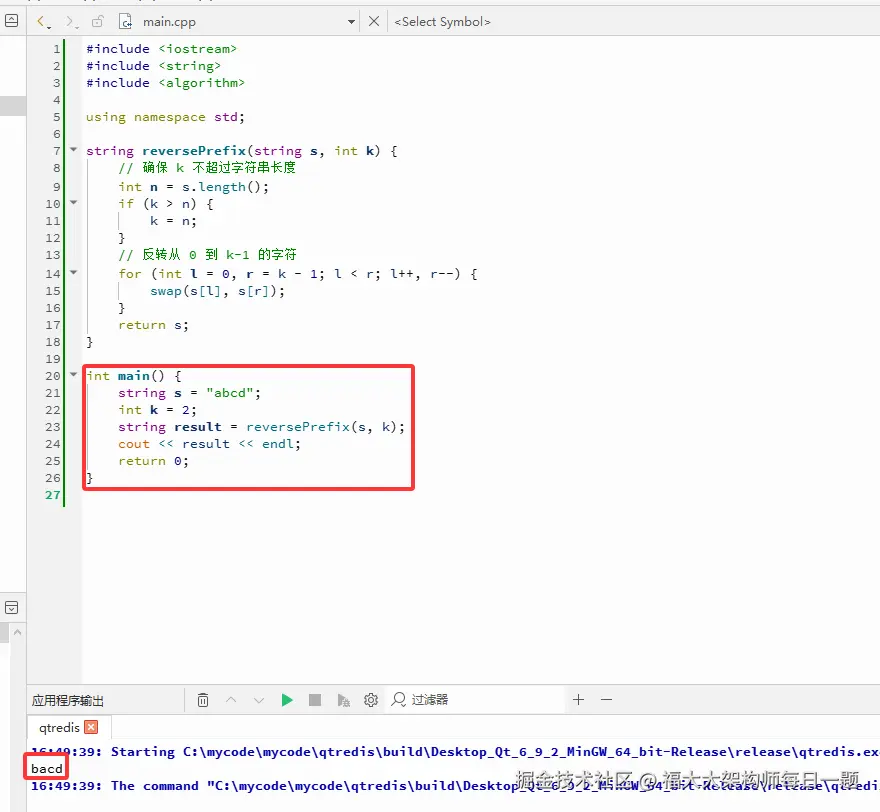Click the return s; statement
The width and height of the screenshot is (880, 812).
pos(153,325)
